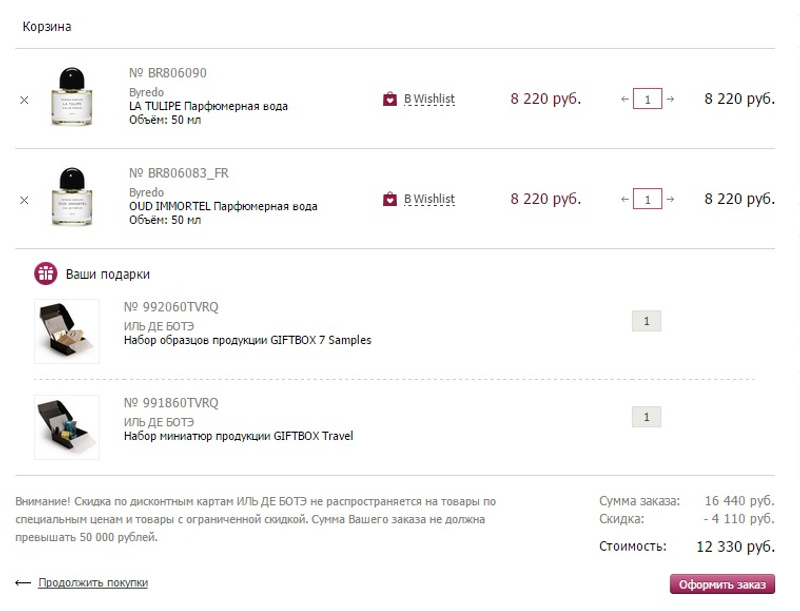This screenshot has width=800, height=611.
Task: Add LA TULIPE via В Wishlist link
Action: (429, 99)
